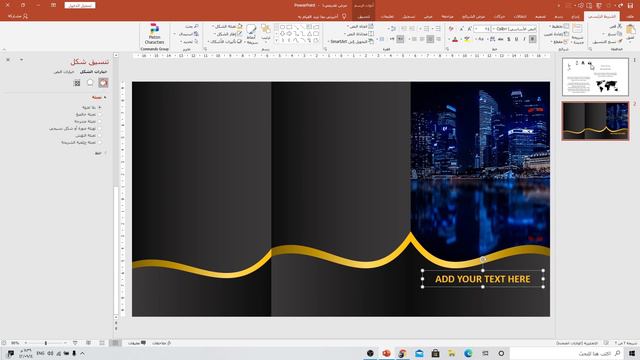
Task: Click the Replace icon in the Editing group
Action: coord(196,34)
